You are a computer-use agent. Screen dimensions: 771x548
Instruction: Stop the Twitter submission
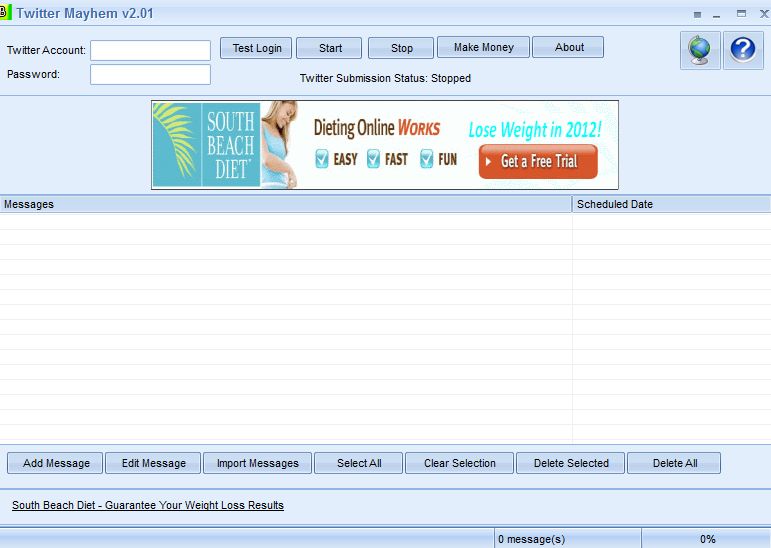(401, 48)
